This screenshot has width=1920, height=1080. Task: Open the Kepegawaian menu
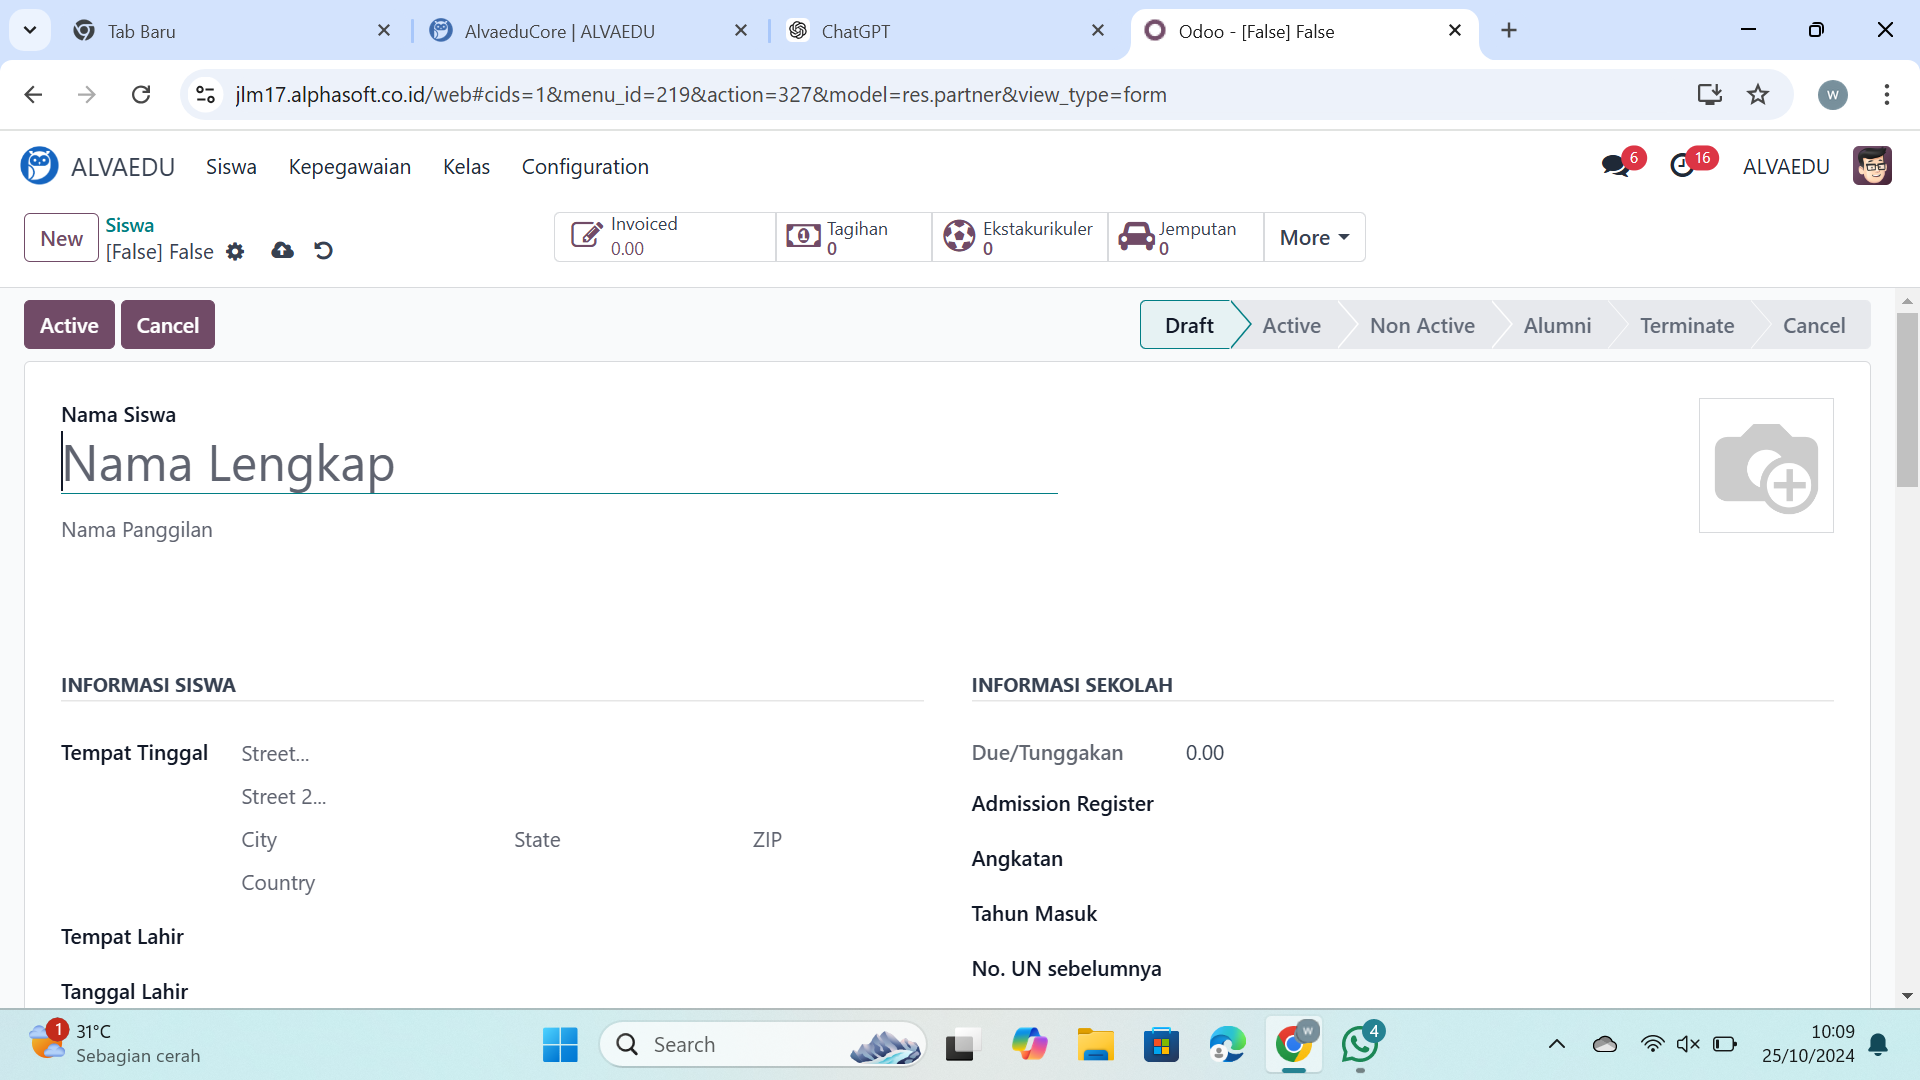[x=349, y=167]
